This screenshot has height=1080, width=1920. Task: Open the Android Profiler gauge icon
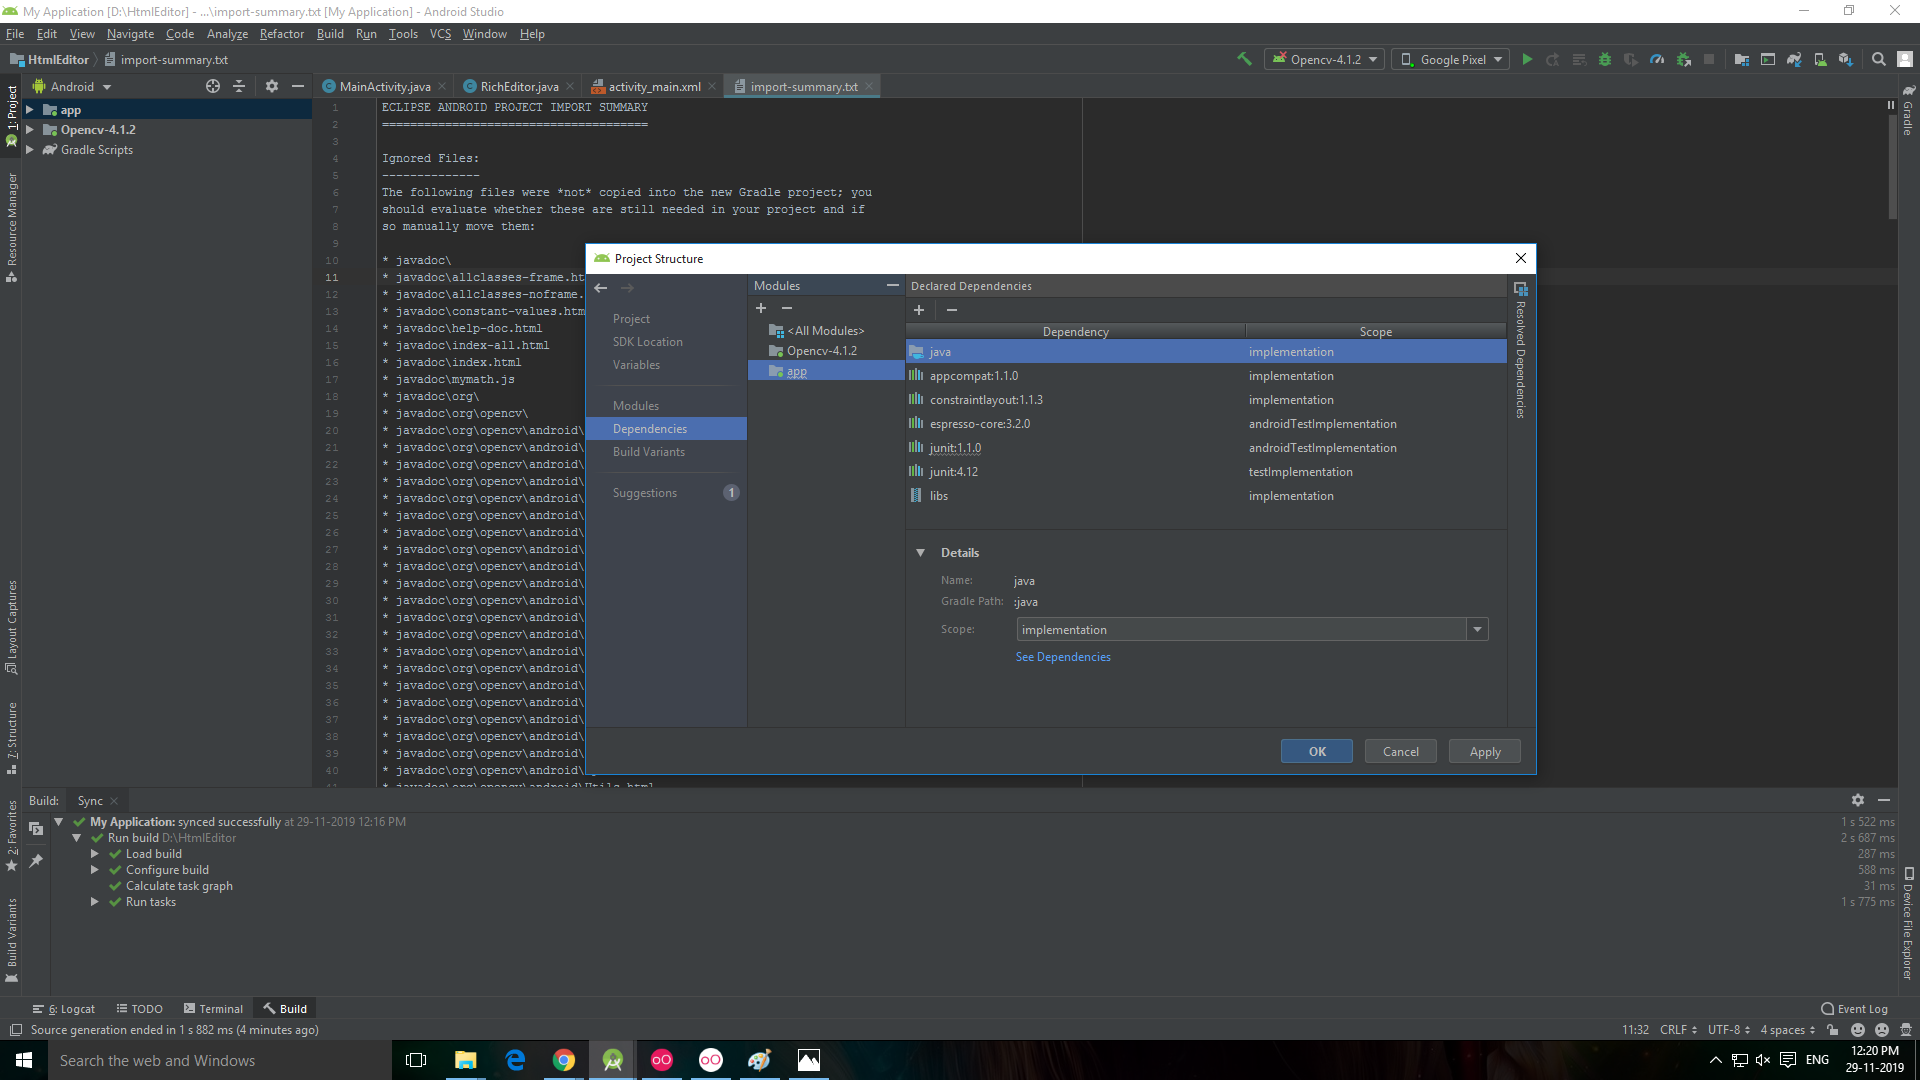(1657, 59)
